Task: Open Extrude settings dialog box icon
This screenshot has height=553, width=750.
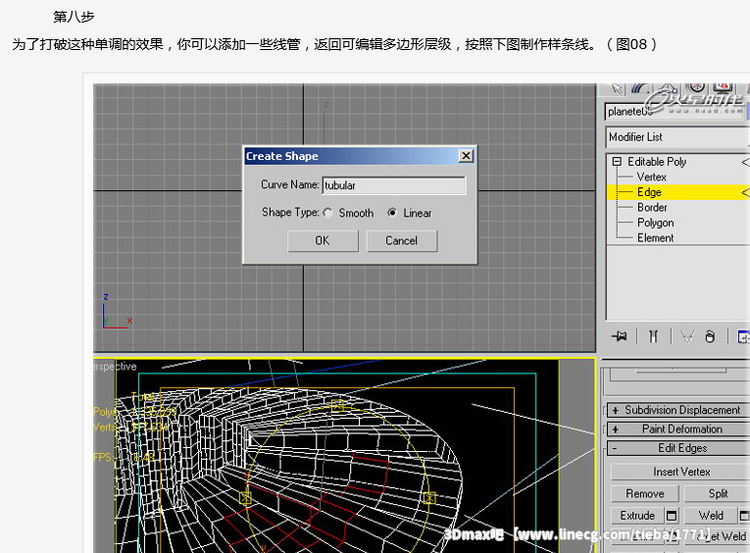Action: 672,516
